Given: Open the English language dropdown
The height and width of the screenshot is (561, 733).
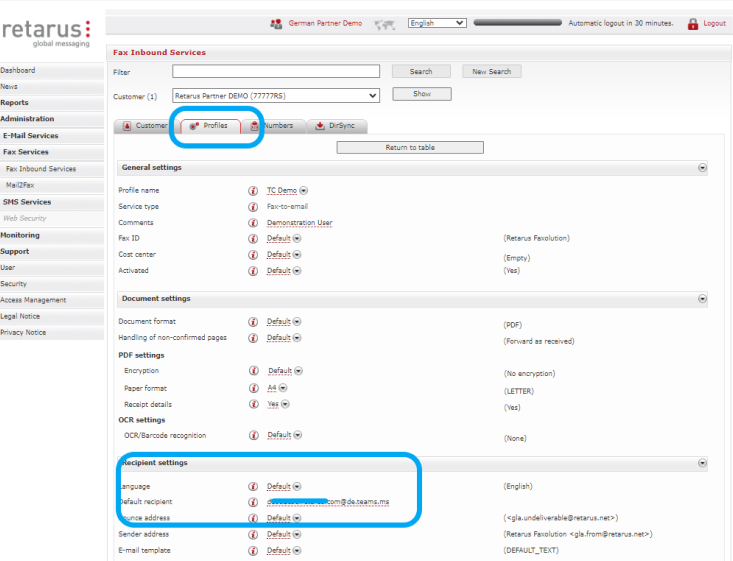Looking at the screenshot, I should click(437, 23).
